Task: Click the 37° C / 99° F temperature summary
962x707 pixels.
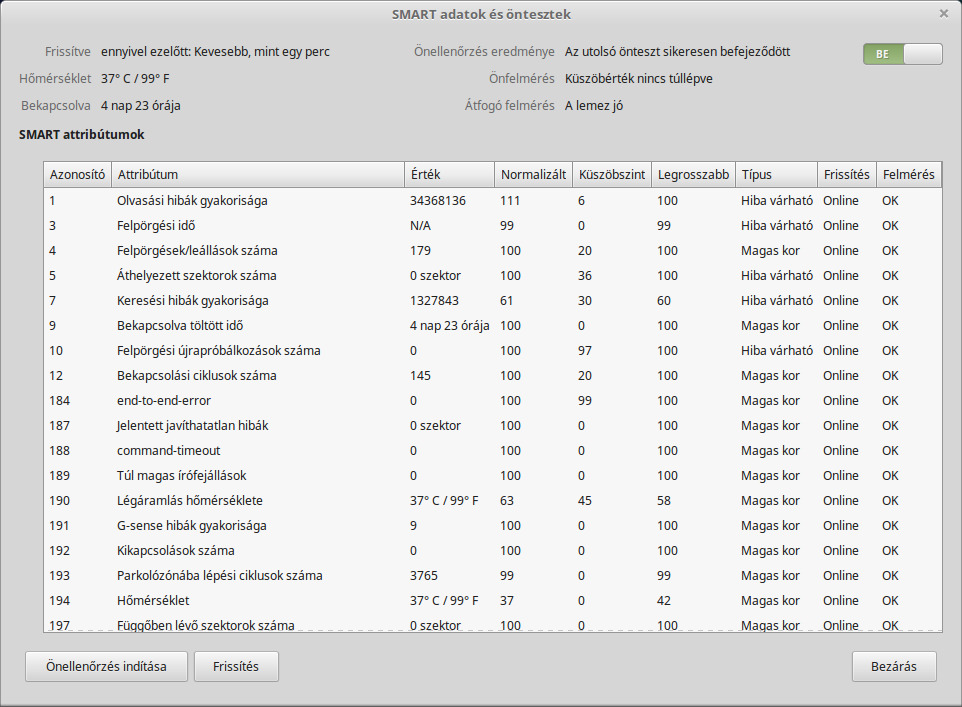Action: point(135,79)
